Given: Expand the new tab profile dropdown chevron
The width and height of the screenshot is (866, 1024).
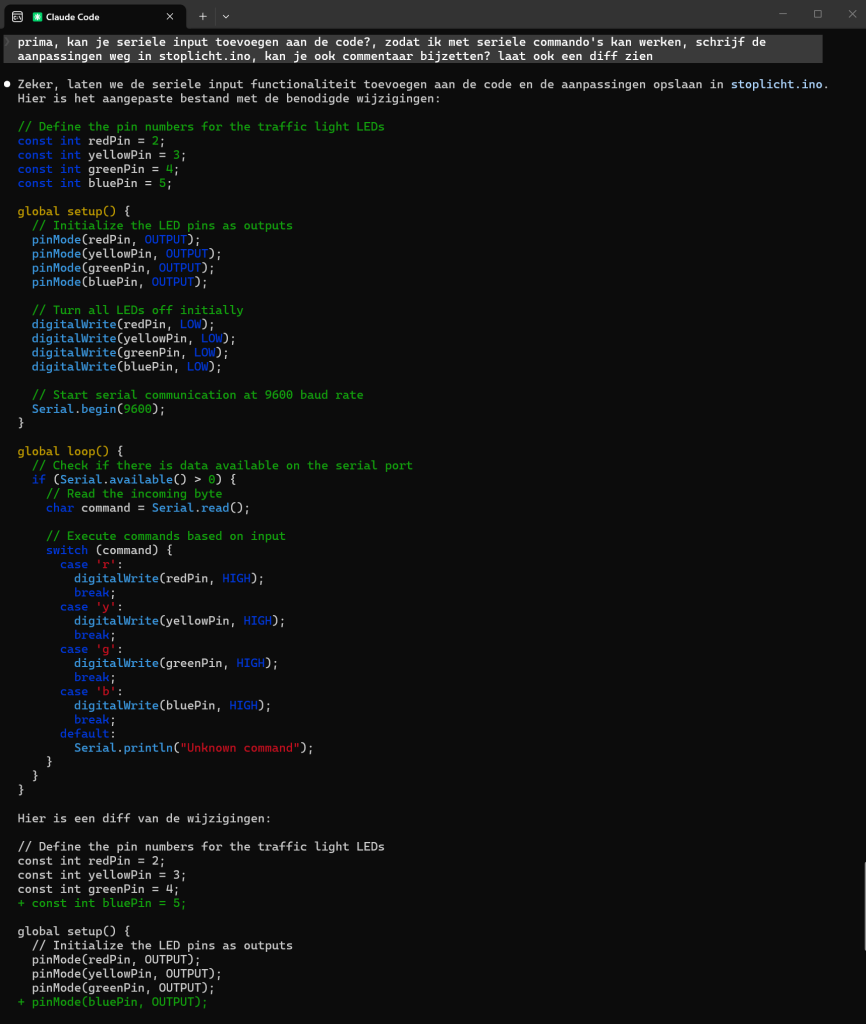Looking at the screenshot, I should pos(226,16).
